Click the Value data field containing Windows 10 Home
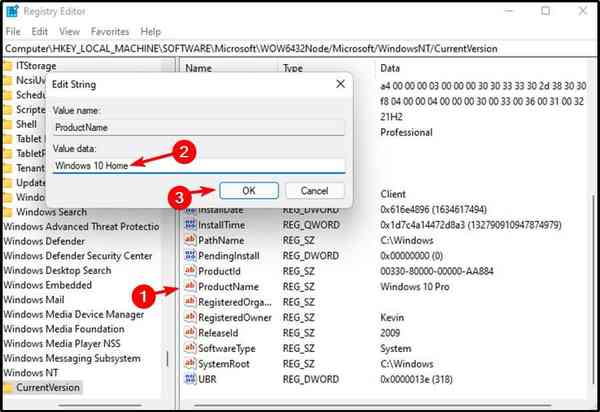The height and width of the screenshot is (412, 600). pos(199,166)
